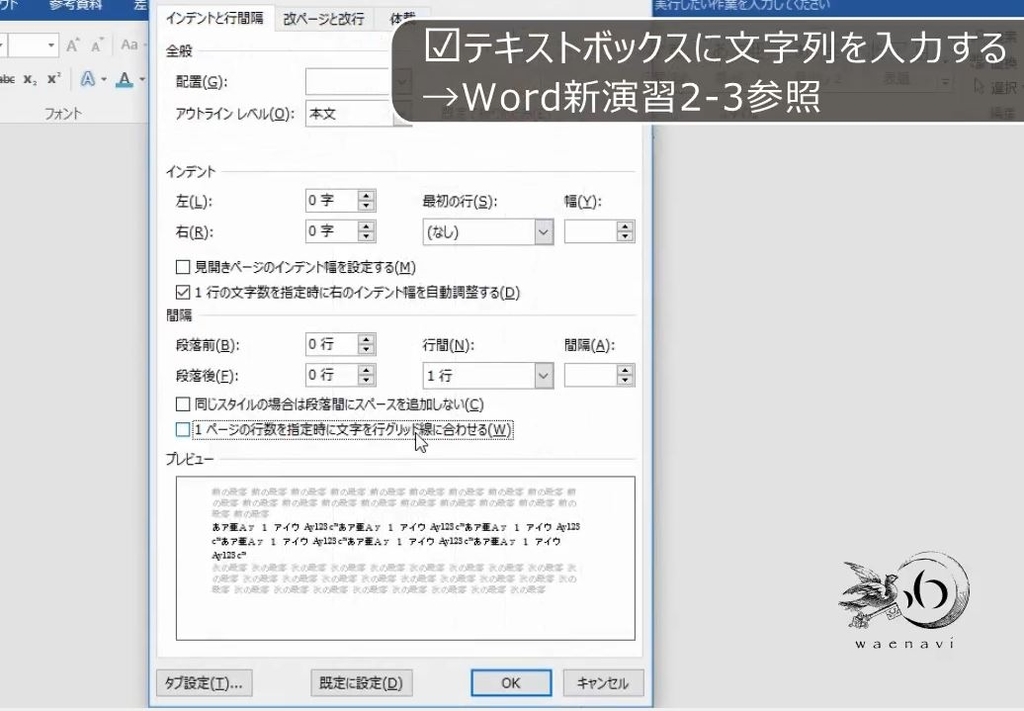Check snap to line grid checkbox (W)
This screenshot has width=1024, height=711.
(183, 430)
